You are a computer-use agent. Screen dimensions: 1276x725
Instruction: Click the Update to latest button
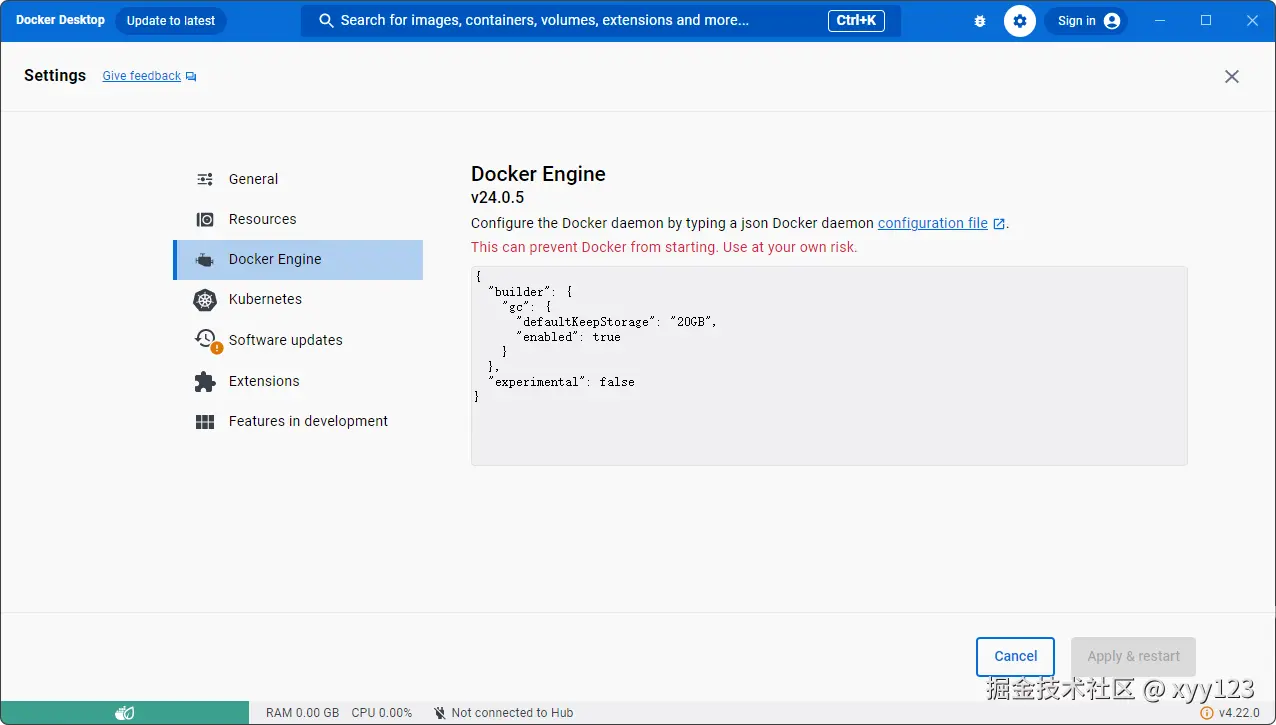pos(171,21)
